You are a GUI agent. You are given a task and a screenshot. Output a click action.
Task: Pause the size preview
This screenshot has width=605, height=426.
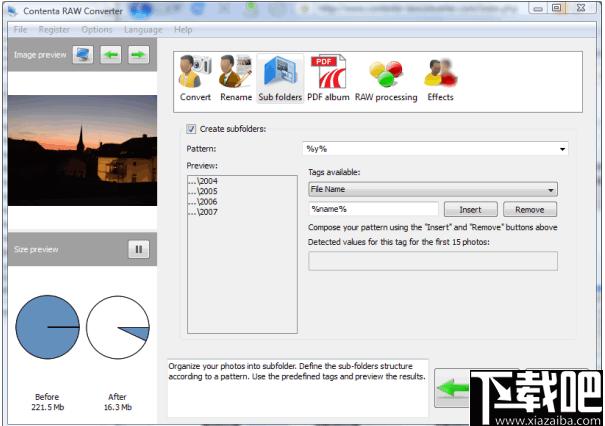click(139, 249)
